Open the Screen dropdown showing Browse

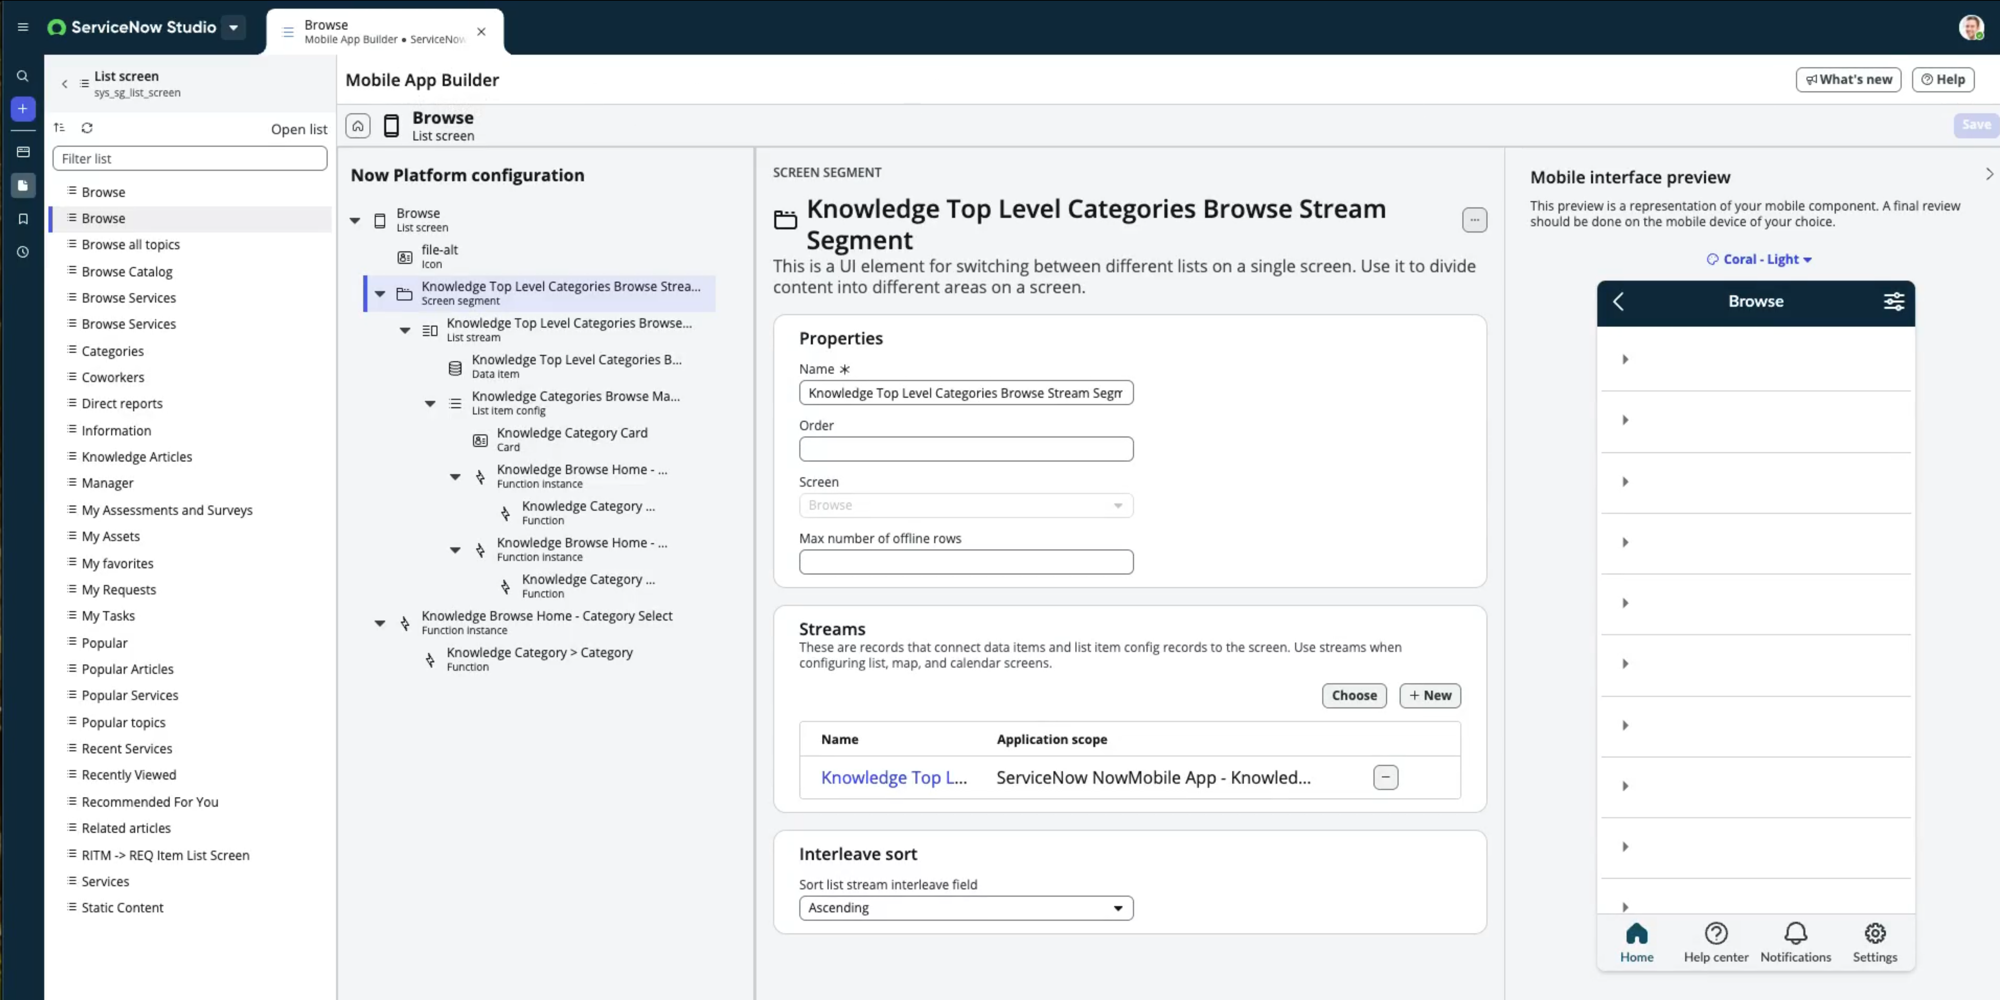[x=966, y=506]
